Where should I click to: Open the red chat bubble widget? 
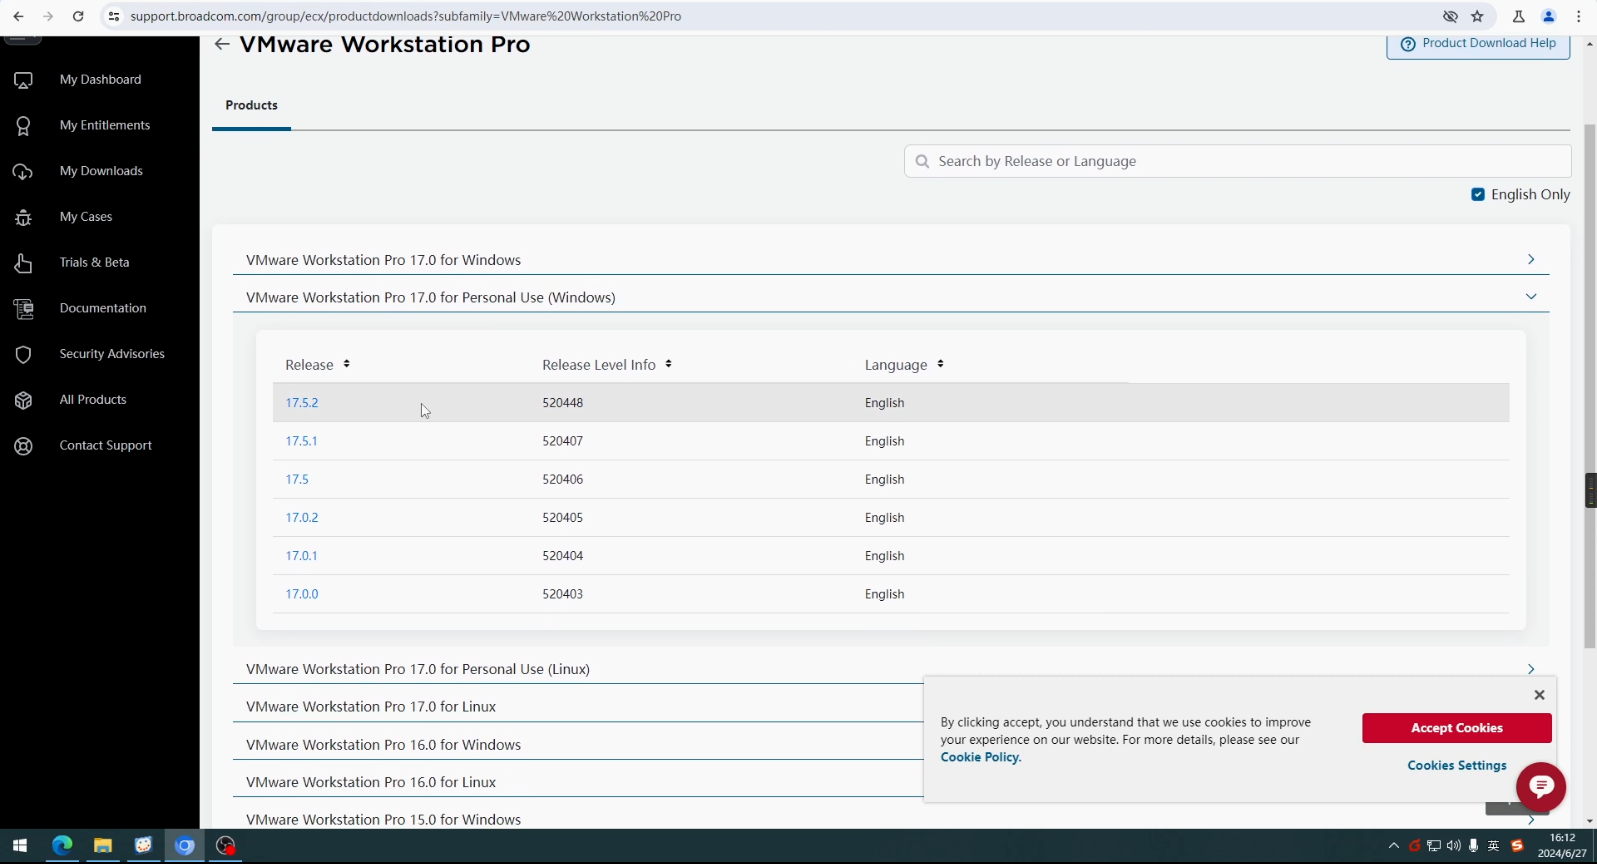coord(1541,787)
